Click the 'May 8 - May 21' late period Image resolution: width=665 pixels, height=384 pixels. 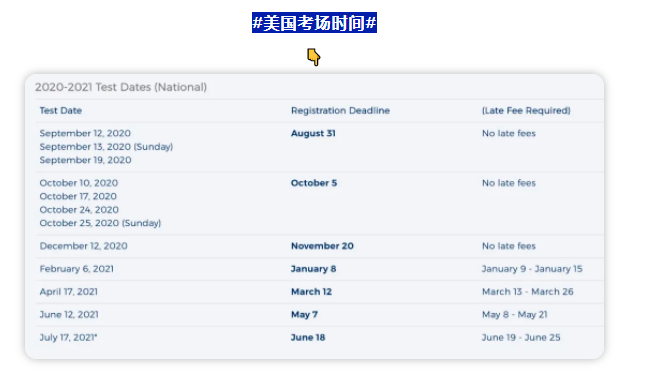coord(514,314)
